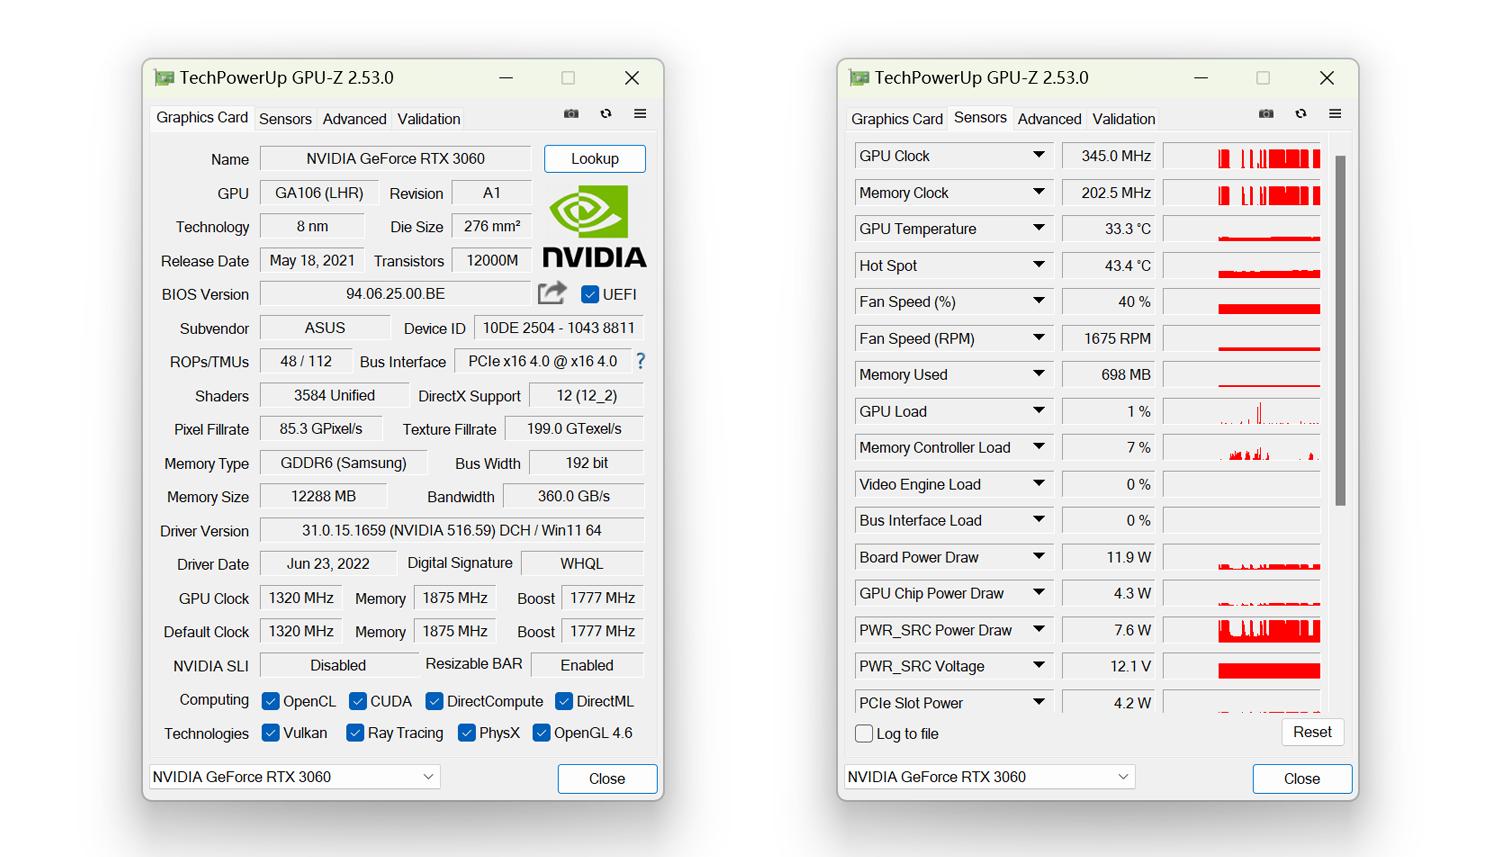Expand the GPU Clock sensor dropdown

click(x=1039, y=156)
